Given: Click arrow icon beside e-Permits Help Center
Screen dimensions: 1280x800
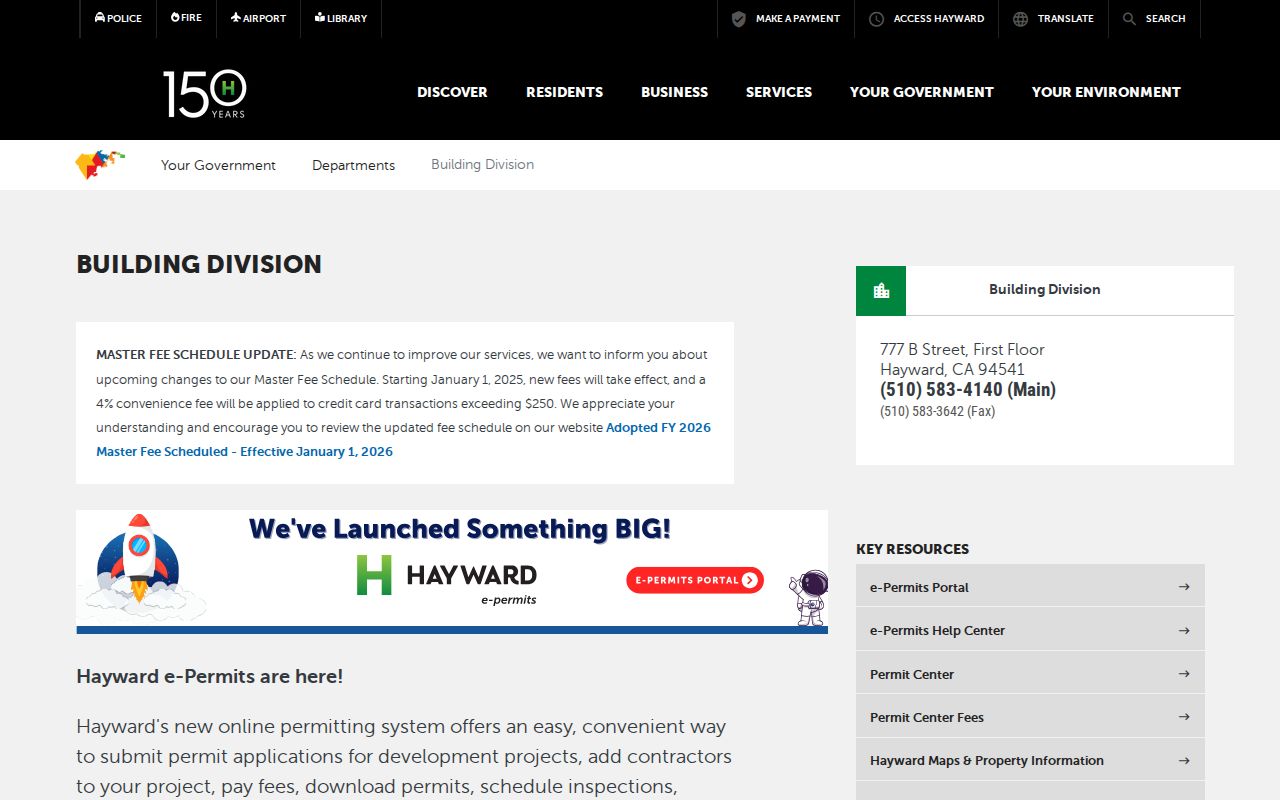Looking at the screenshot, I should (x=1184, y=630).
